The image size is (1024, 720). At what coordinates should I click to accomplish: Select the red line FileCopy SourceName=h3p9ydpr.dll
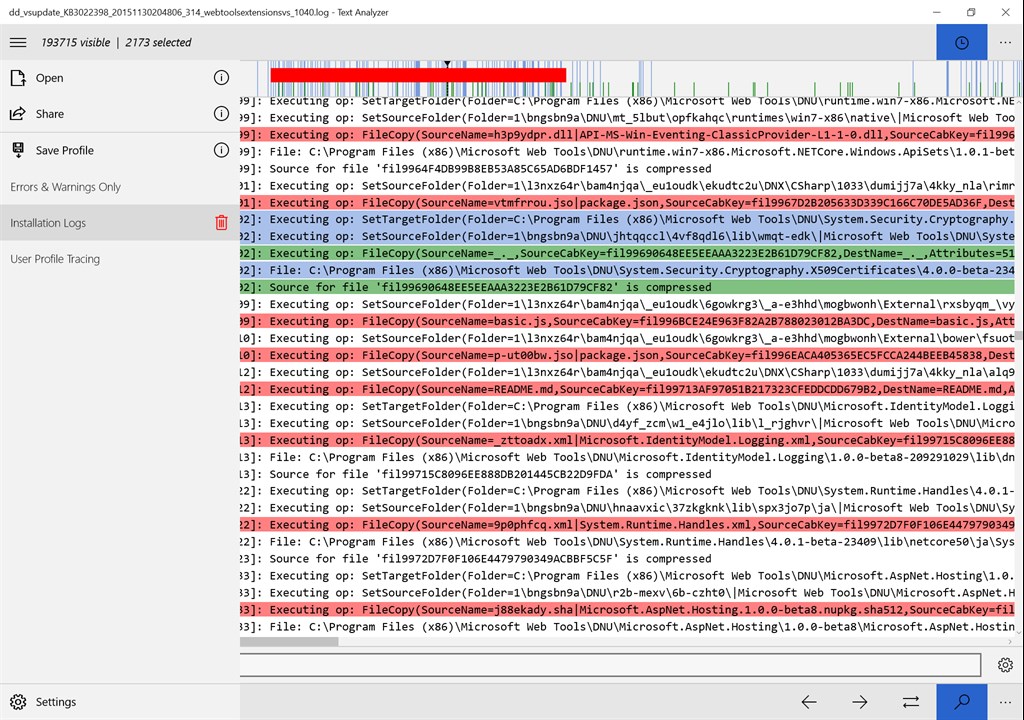pyautogui.click(x=627, y=135)
